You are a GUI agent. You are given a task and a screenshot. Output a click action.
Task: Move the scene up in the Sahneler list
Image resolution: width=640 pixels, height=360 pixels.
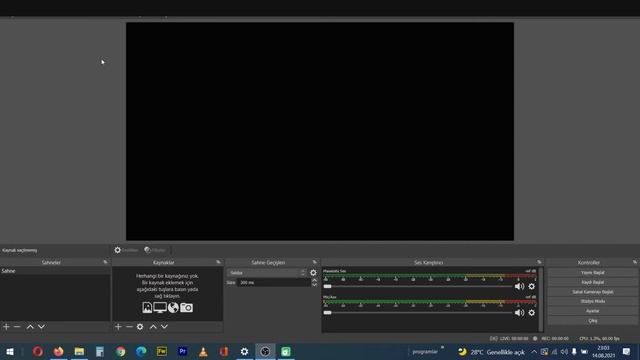tap(30, 327)
